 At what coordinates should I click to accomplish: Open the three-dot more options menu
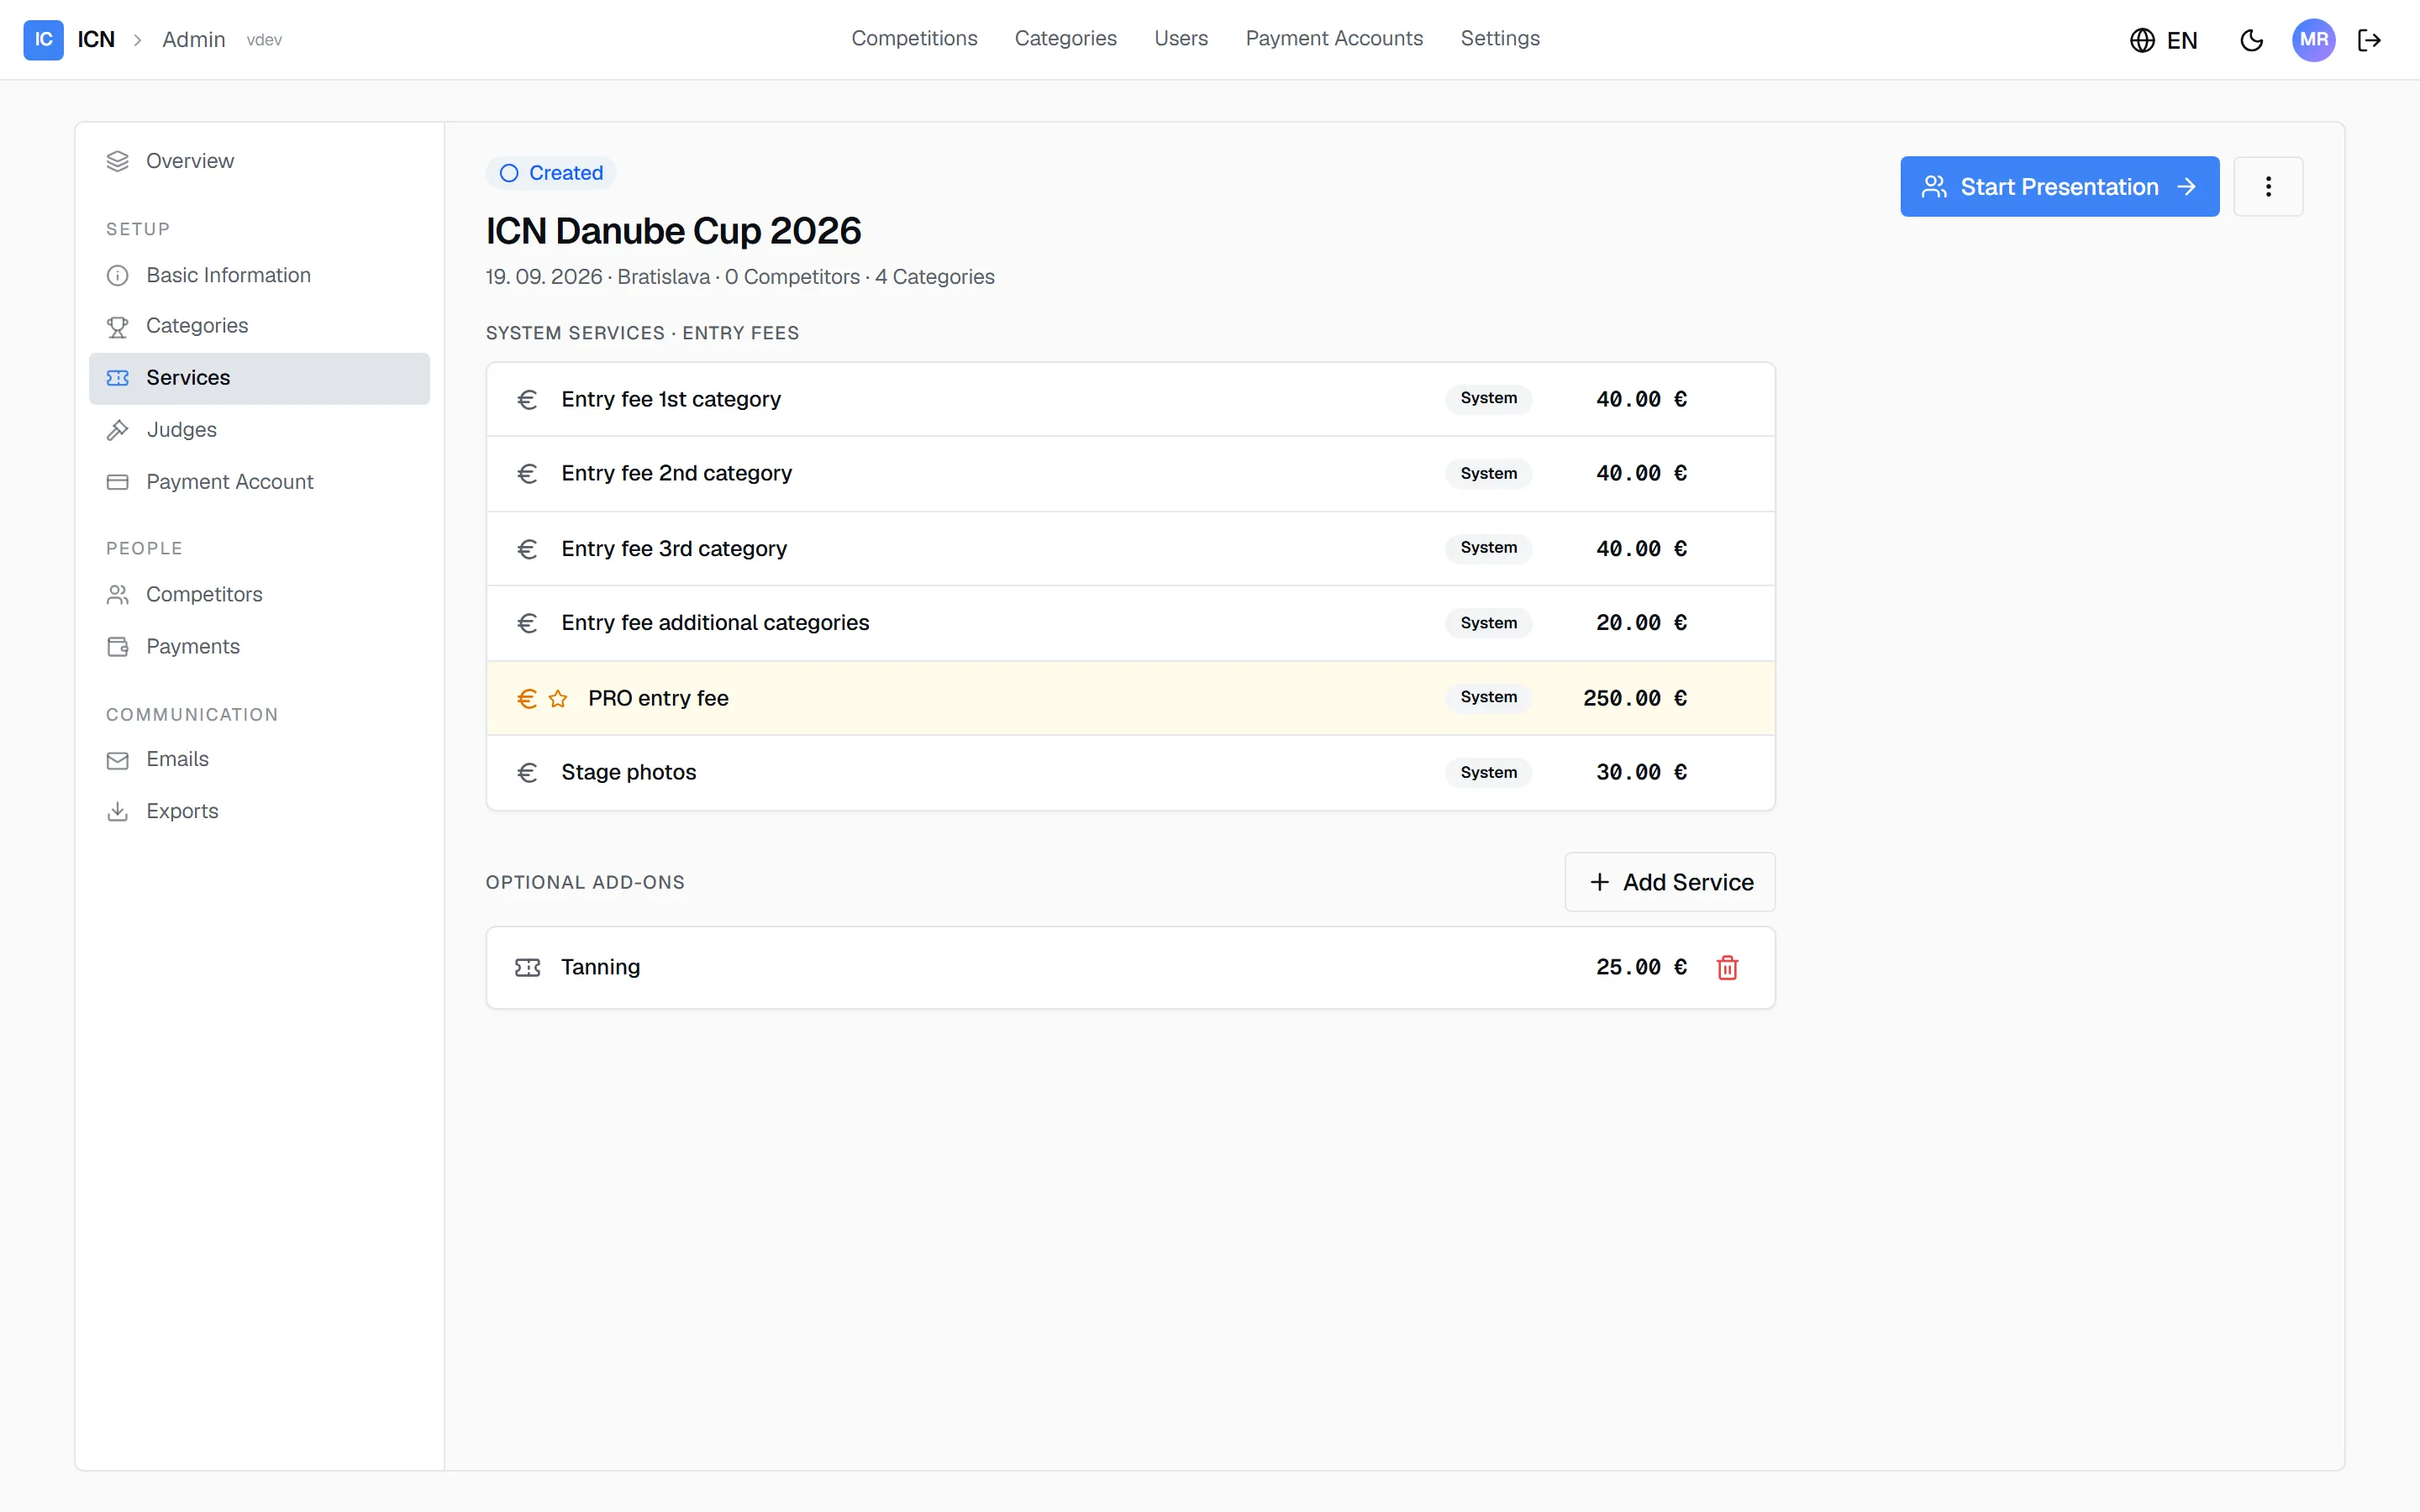2268,186
